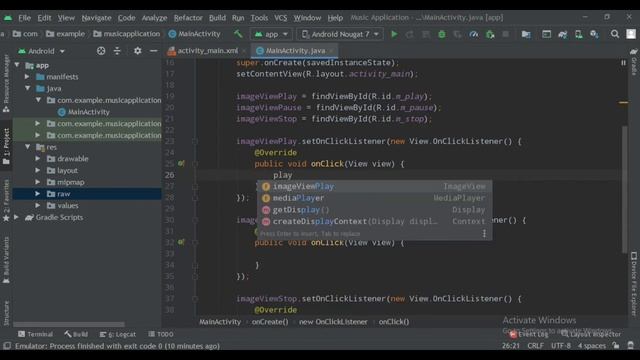The height and width of the screenshot is (360, 640).
Task: Open SDK Manager icon in toolbar
Action: (594, 34)
